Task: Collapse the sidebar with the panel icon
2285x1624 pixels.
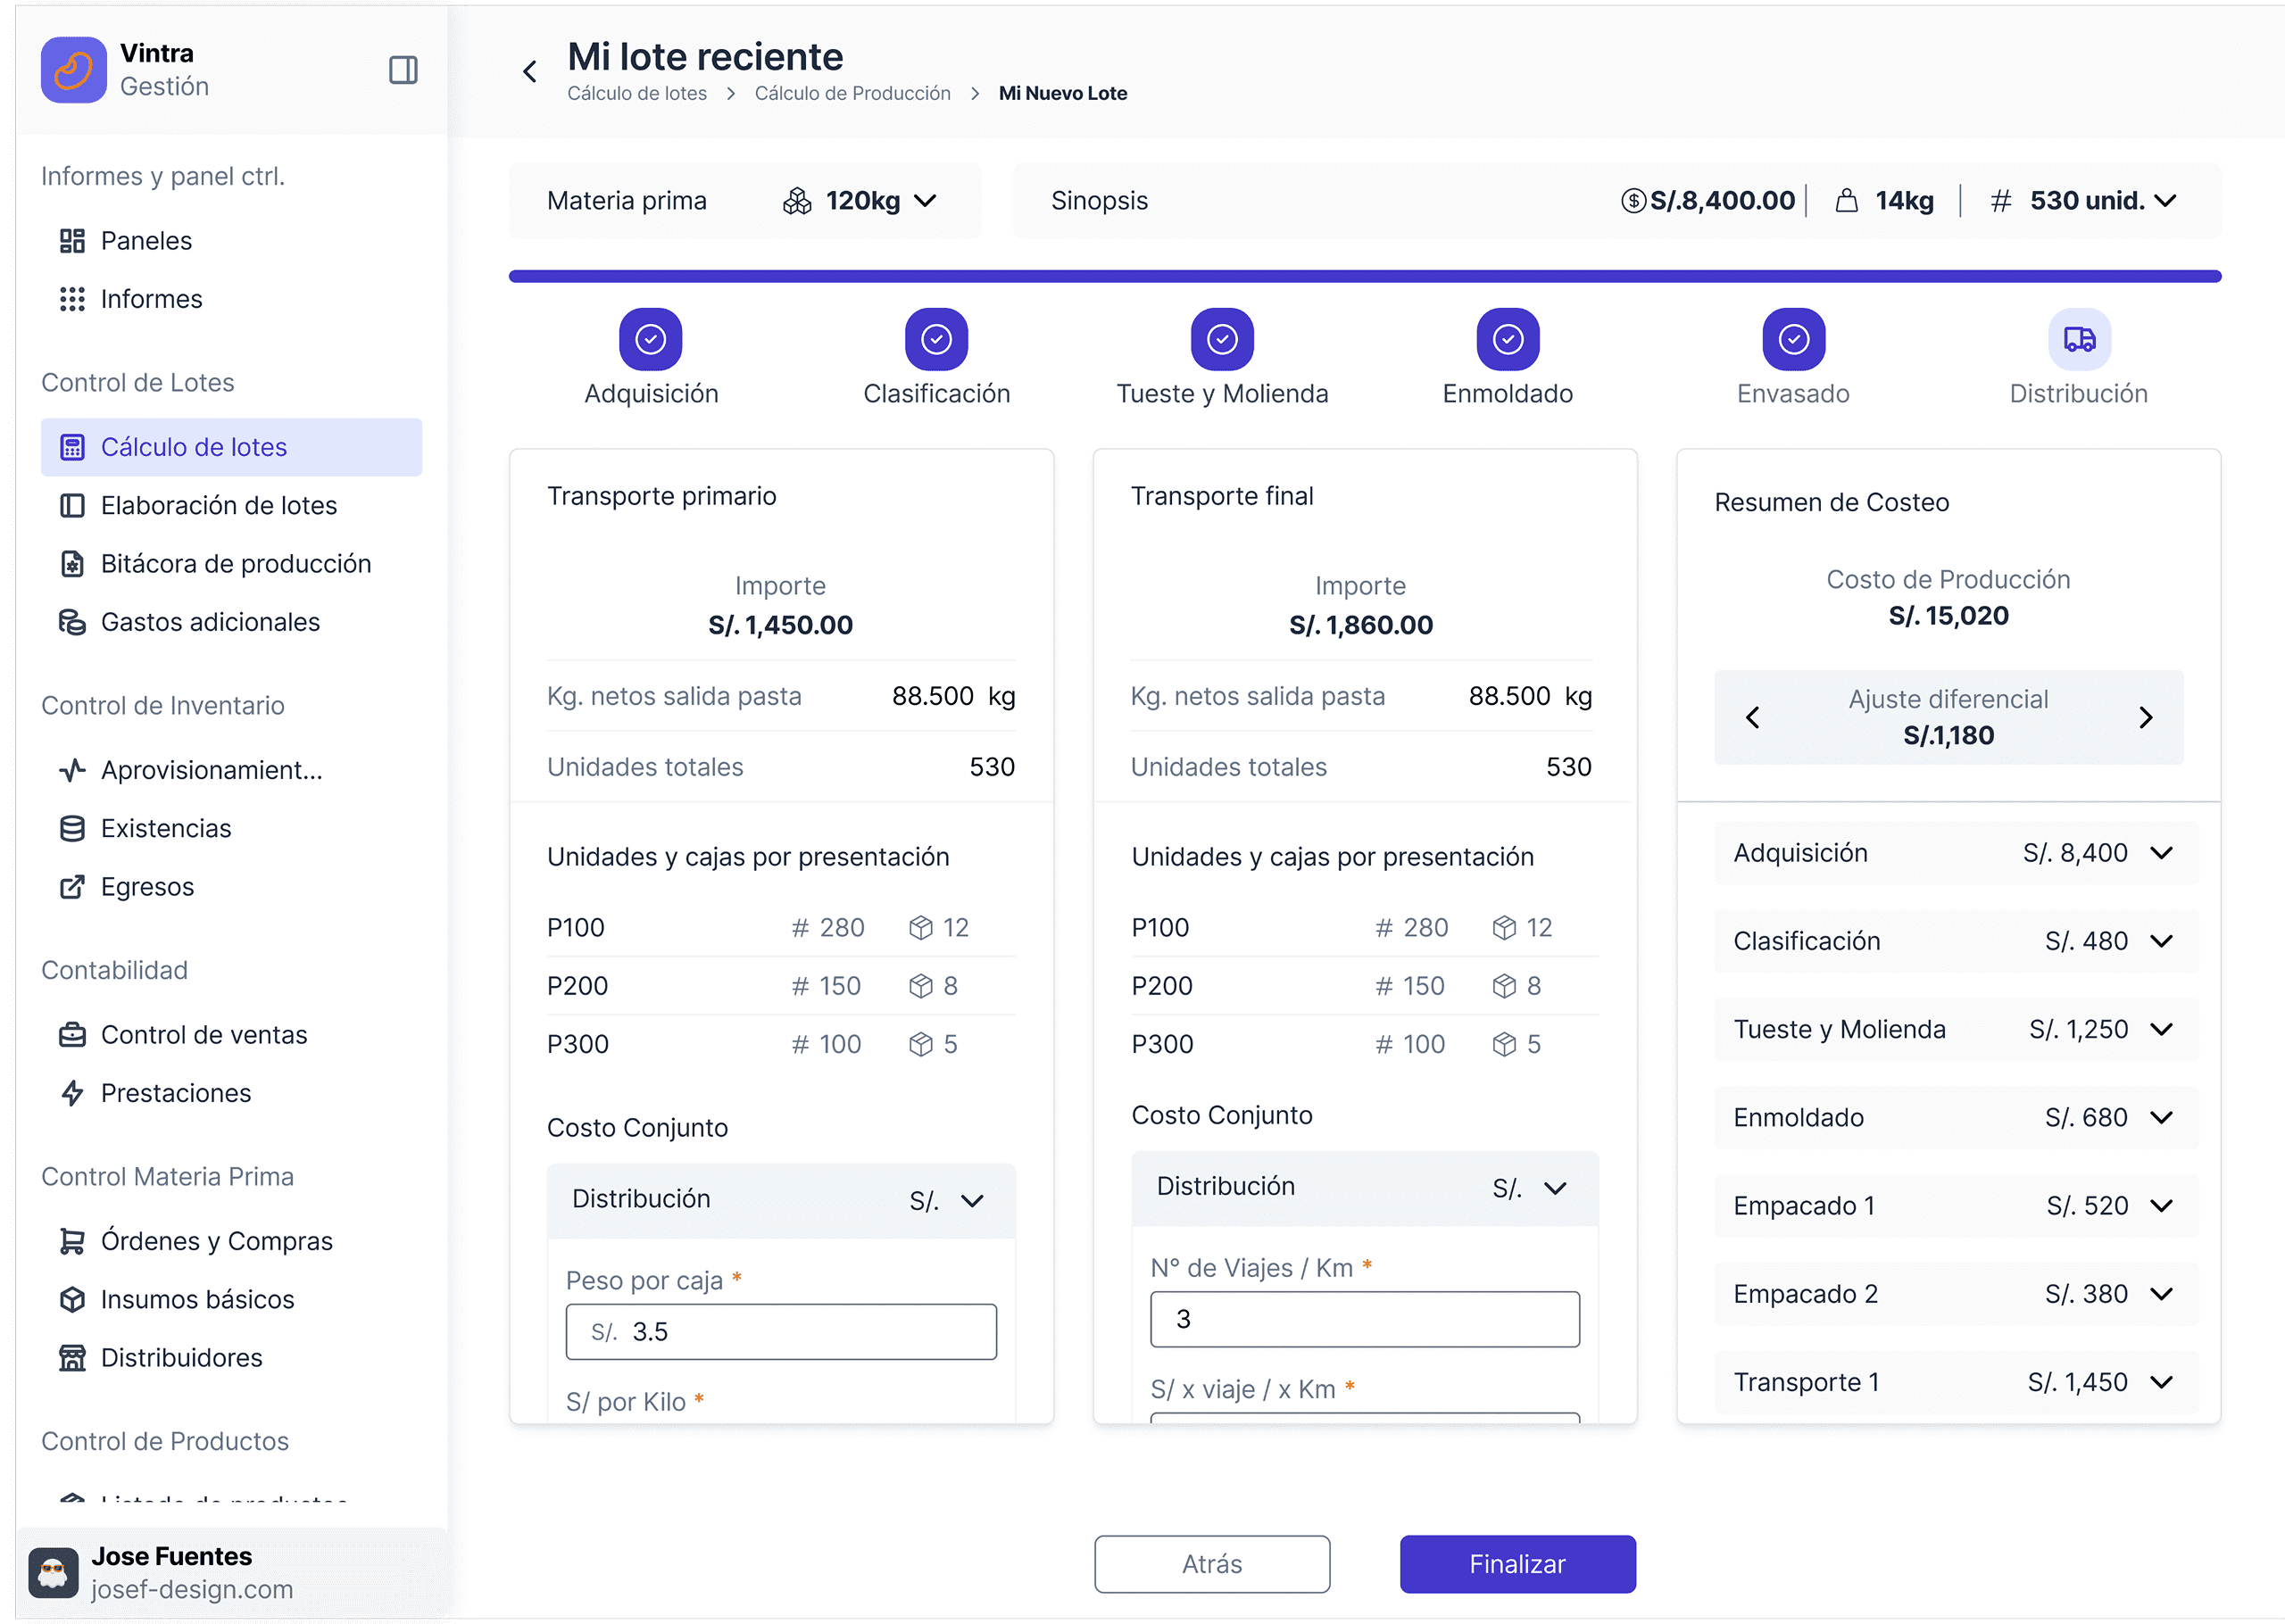Action: pyautogui.click(x=403, y=70)
